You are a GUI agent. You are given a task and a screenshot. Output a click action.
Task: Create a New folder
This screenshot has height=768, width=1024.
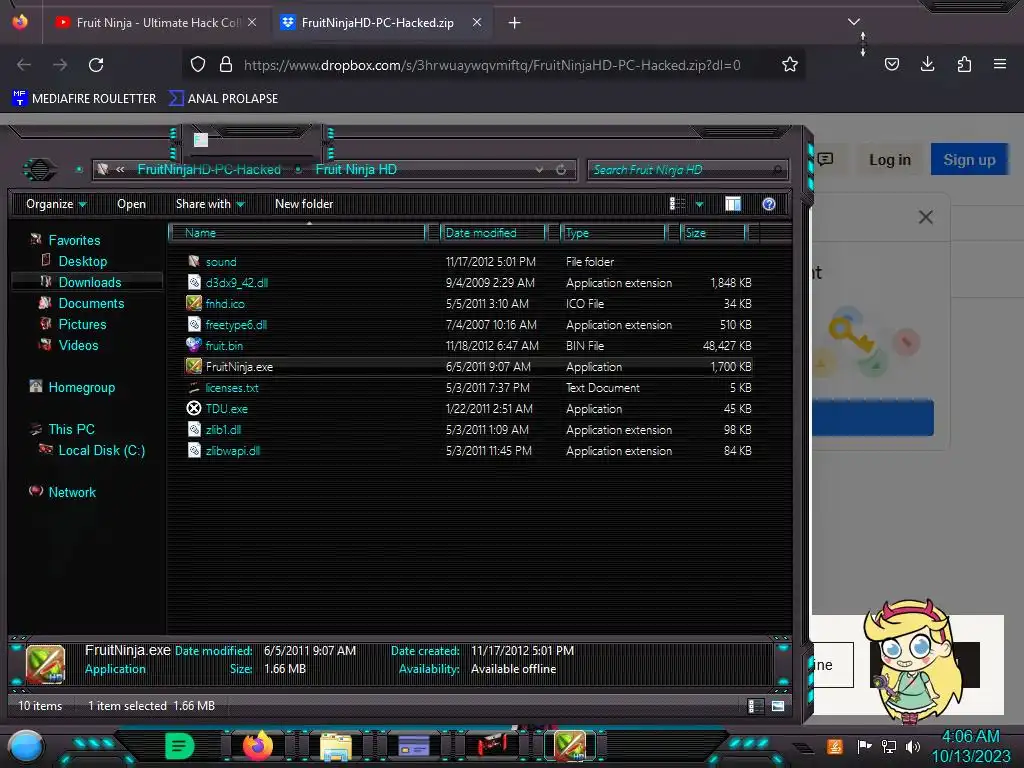click(304, 204)
